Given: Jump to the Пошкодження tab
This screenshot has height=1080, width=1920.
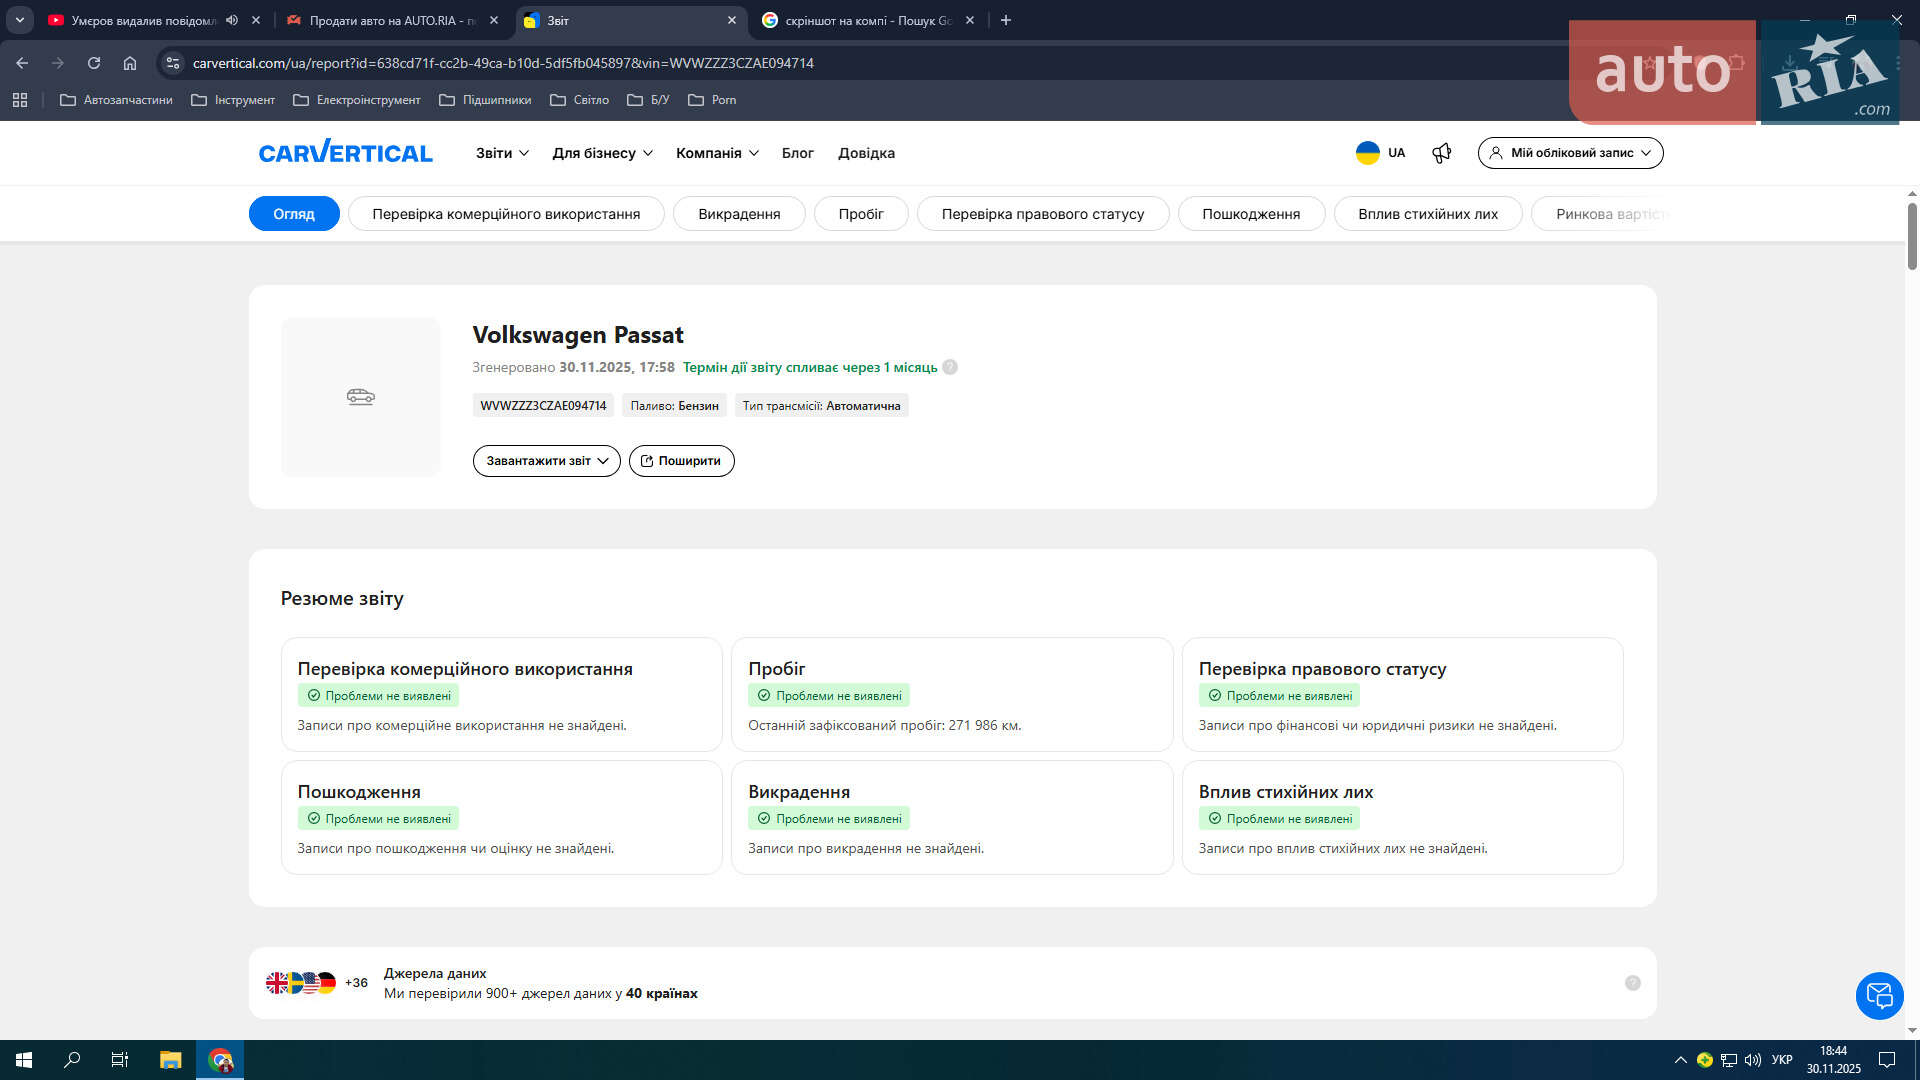Looking at the screenshot, I should pyautogui.click(x=1251, y=214).
